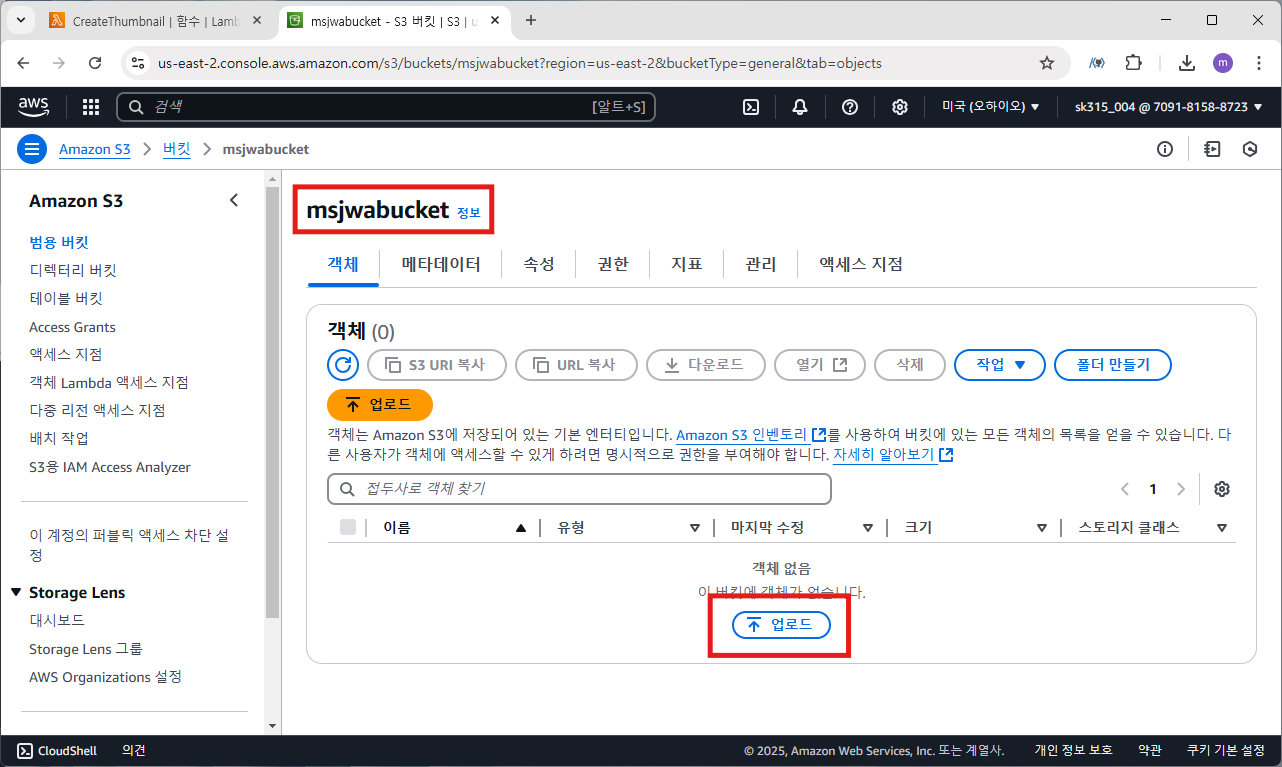The height and width of the screenshot is (767, 1282).
Task: Click the side navigation scrollbar
Action: pyautogui.click(x=273, y=400)
